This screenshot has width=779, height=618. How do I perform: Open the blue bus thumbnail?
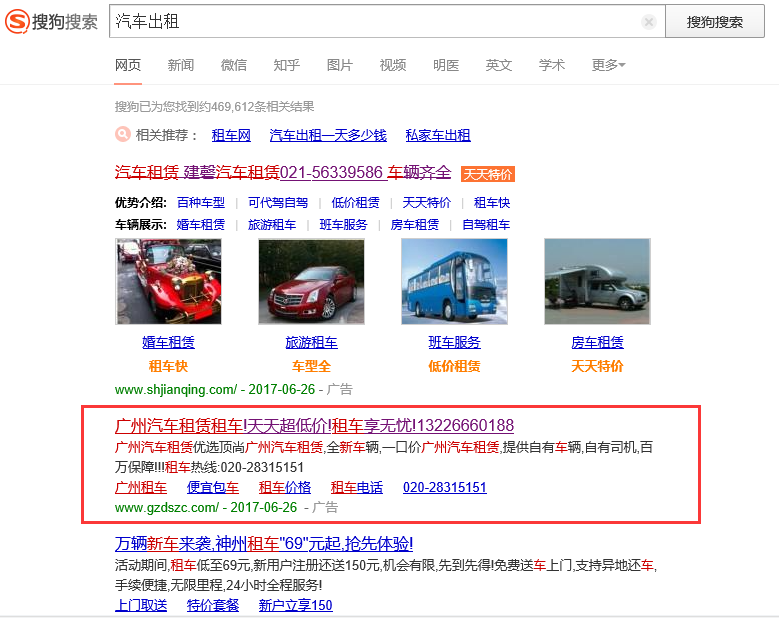click(455, 282)
